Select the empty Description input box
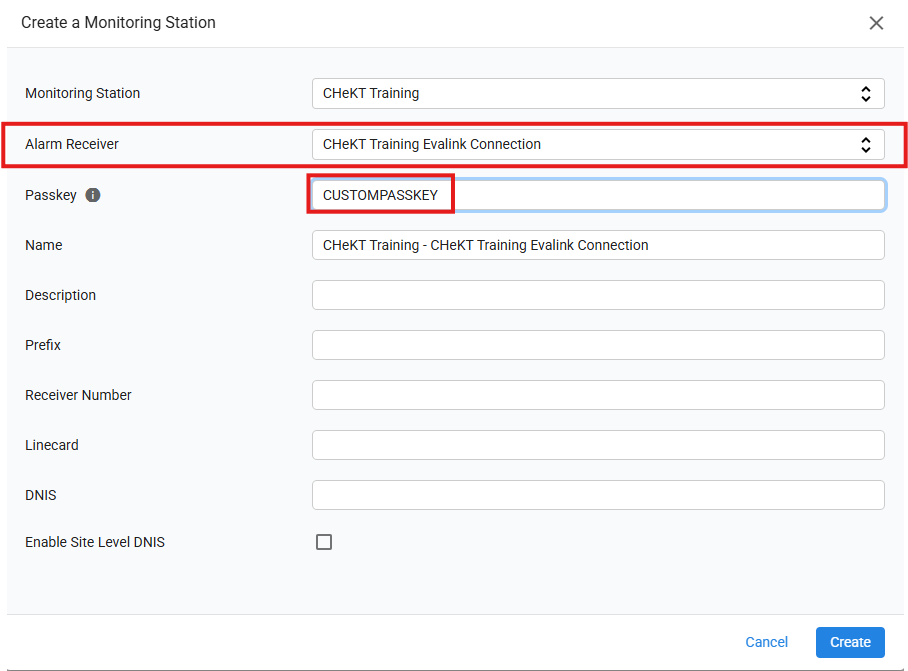Viewport: 908px width, 671px height. point(598,295)
